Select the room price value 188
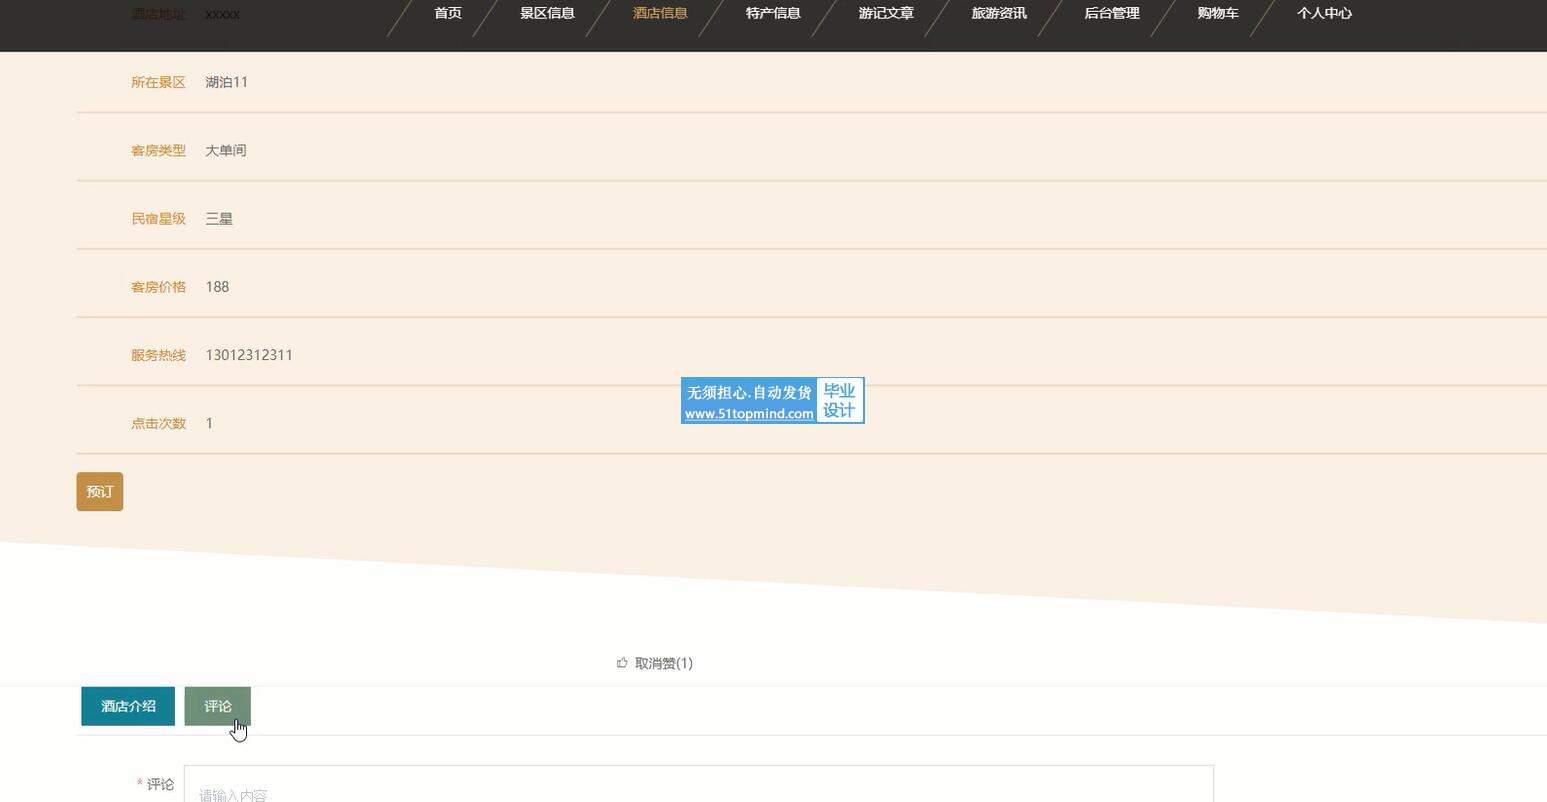Viewport: 1547px width, 802px height. pos(217,287)
